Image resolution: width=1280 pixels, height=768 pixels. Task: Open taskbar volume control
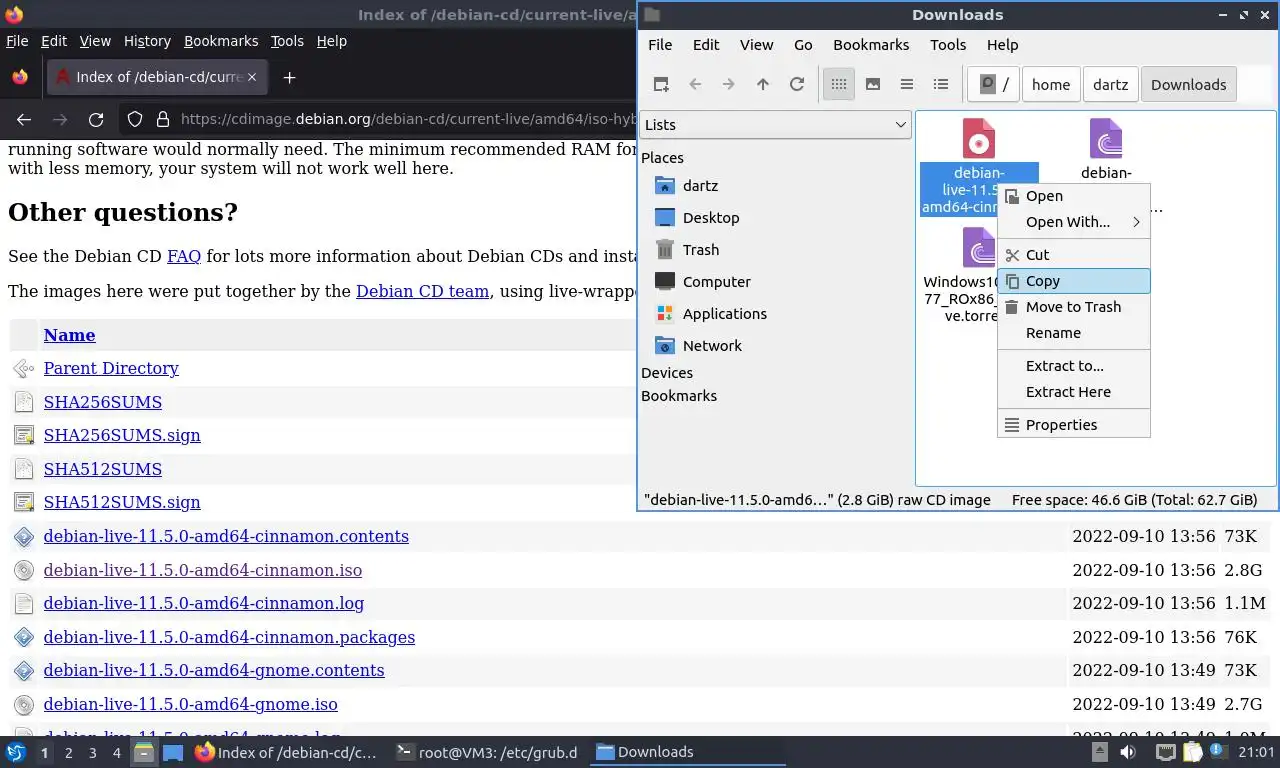1127,752
